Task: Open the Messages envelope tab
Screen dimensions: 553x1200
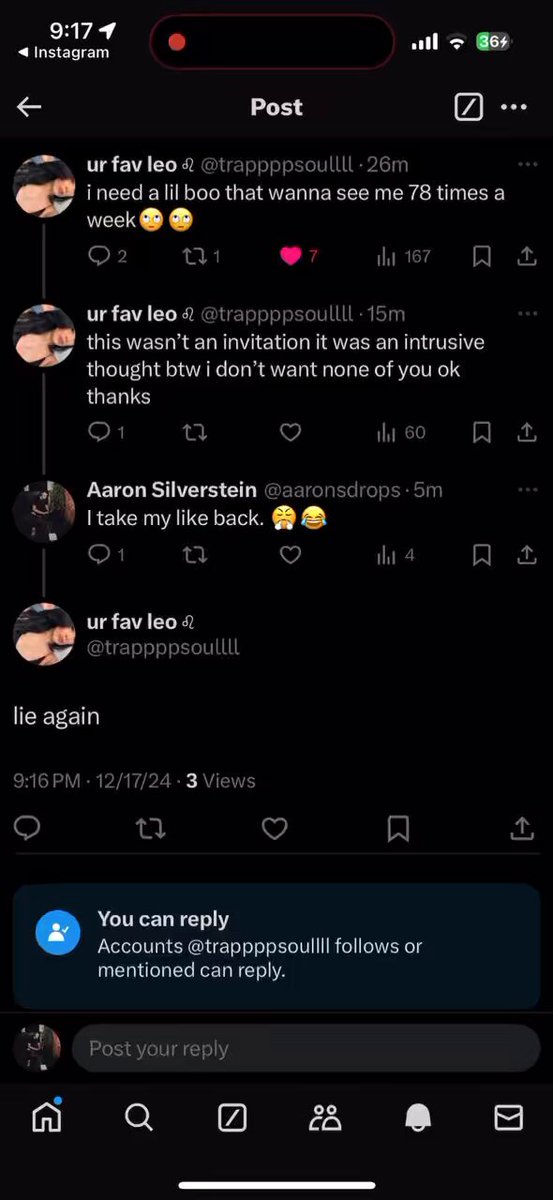Action: click(x=509, y=1117)
